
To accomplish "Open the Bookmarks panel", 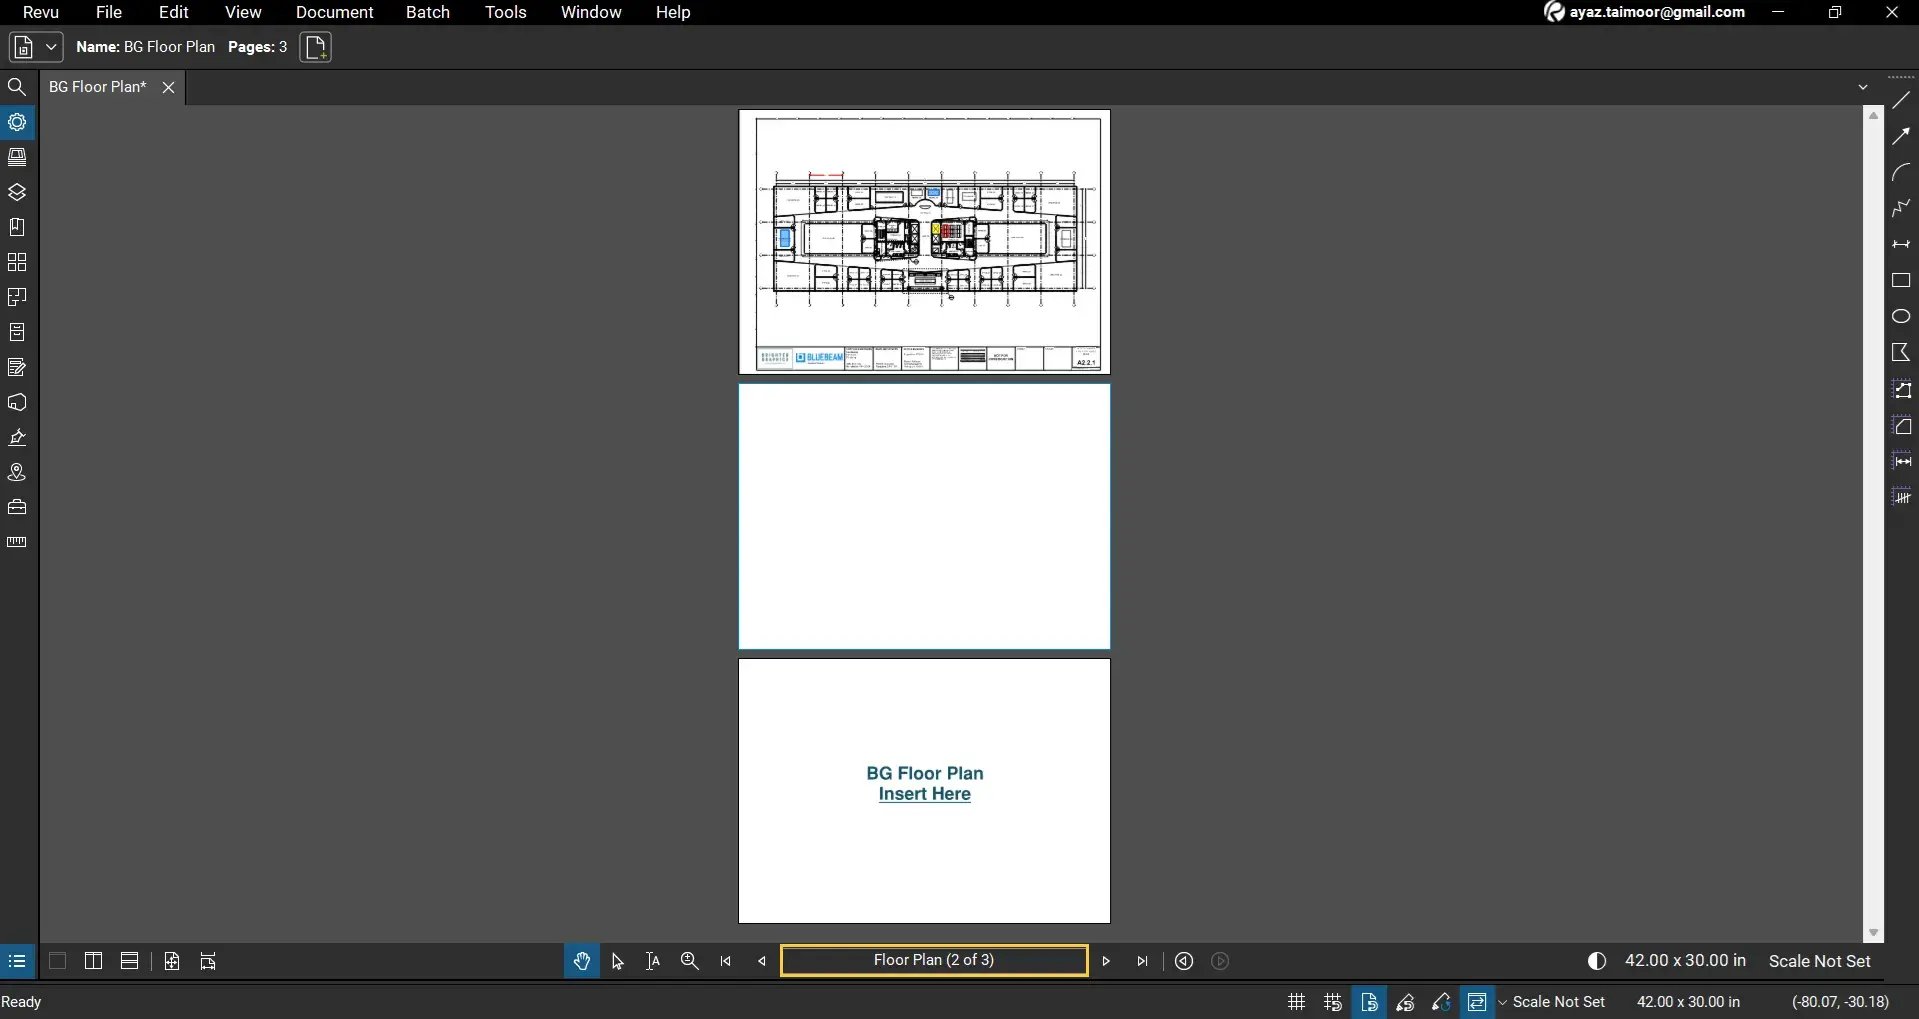I will tap(17, 227).
